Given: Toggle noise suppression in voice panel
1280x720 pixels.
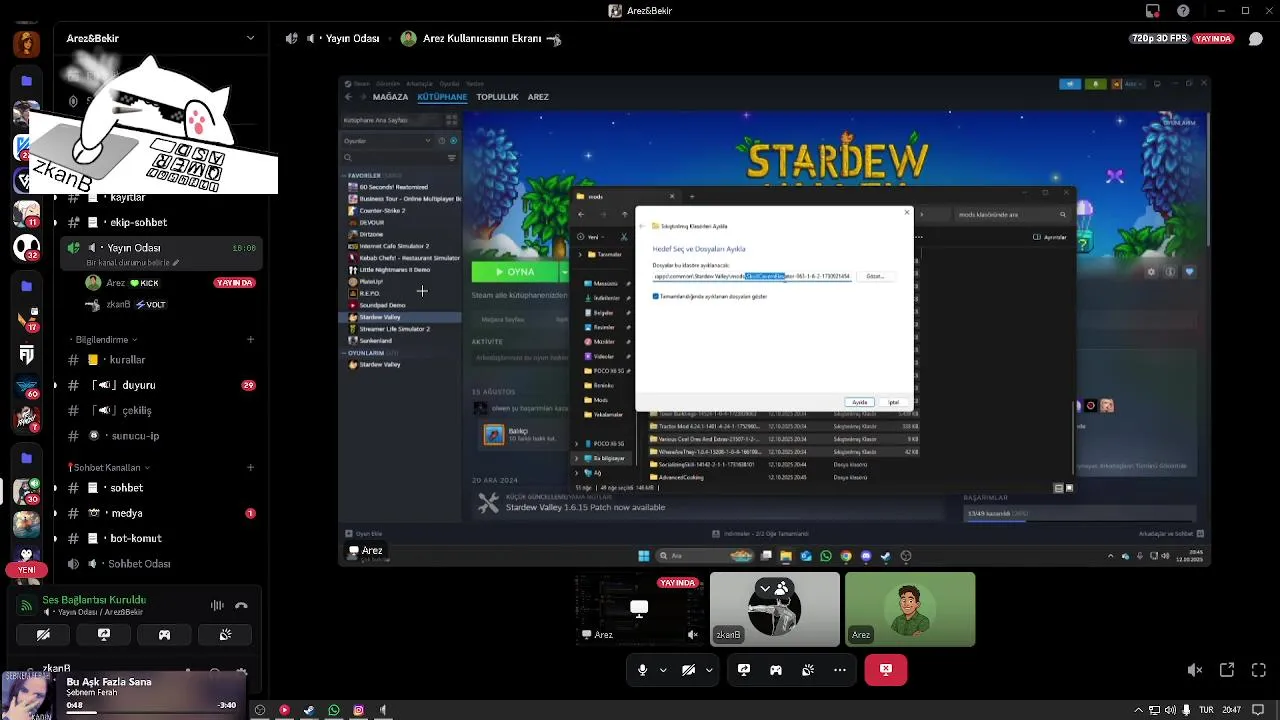Looking at the screenshot, I should click(217, 605).
